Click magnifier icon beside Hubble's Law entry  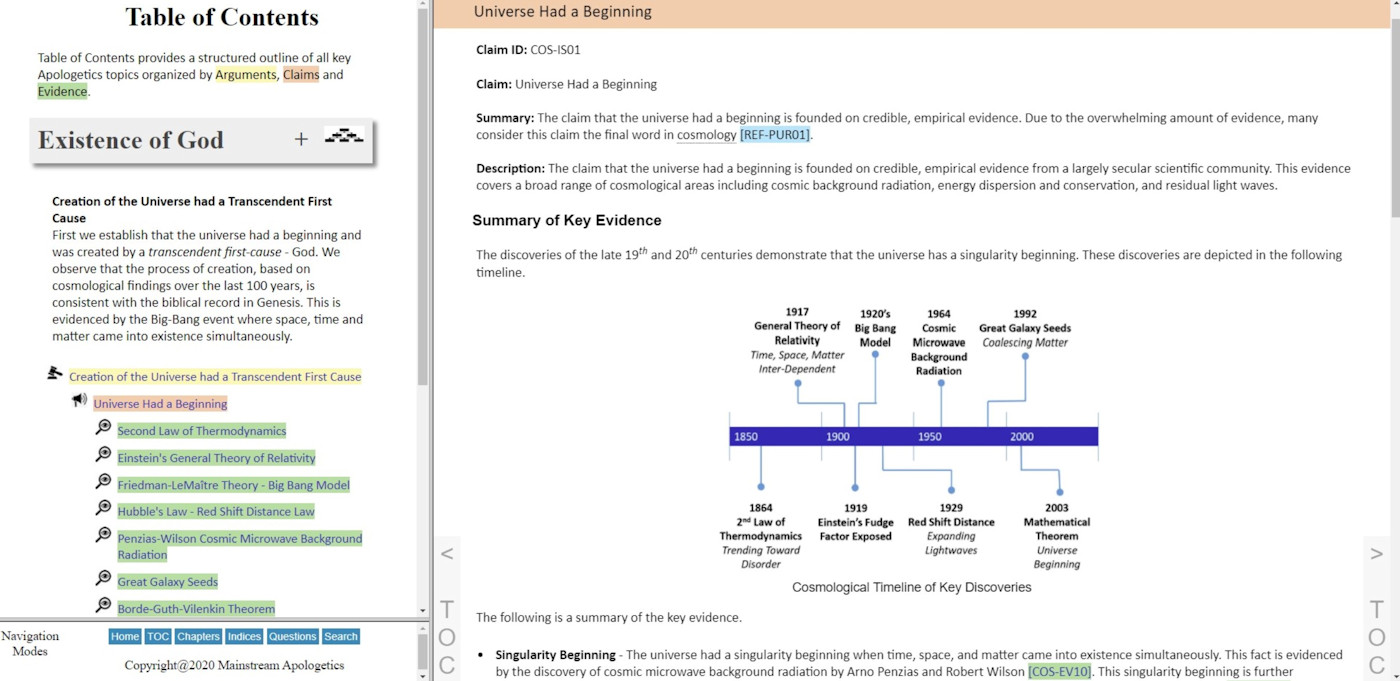[x=103, y=508]
